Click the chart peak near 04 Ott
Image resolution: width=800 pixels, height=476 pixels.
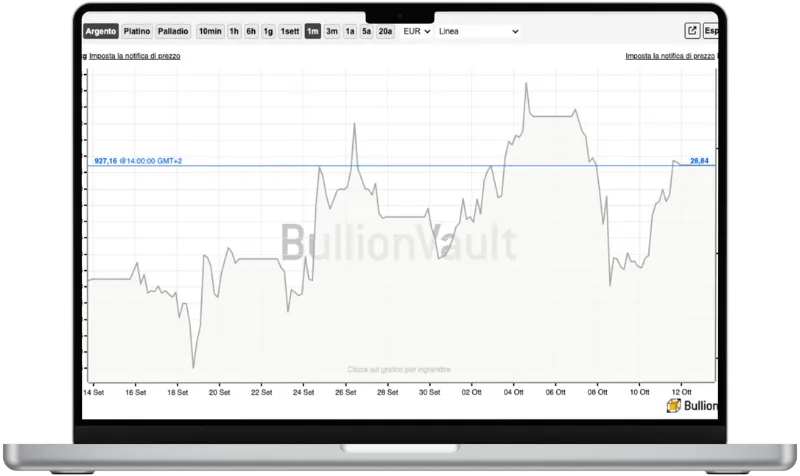point(526,83)
